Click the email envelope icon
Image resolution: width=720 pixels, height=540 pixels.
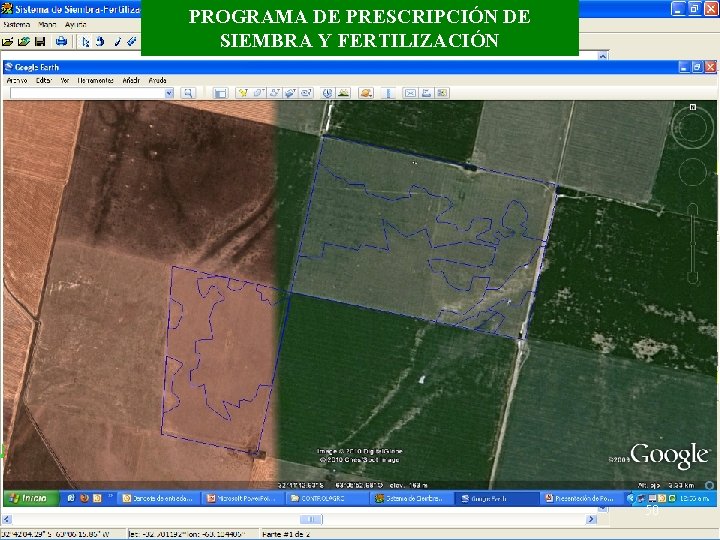pos(410,93)
